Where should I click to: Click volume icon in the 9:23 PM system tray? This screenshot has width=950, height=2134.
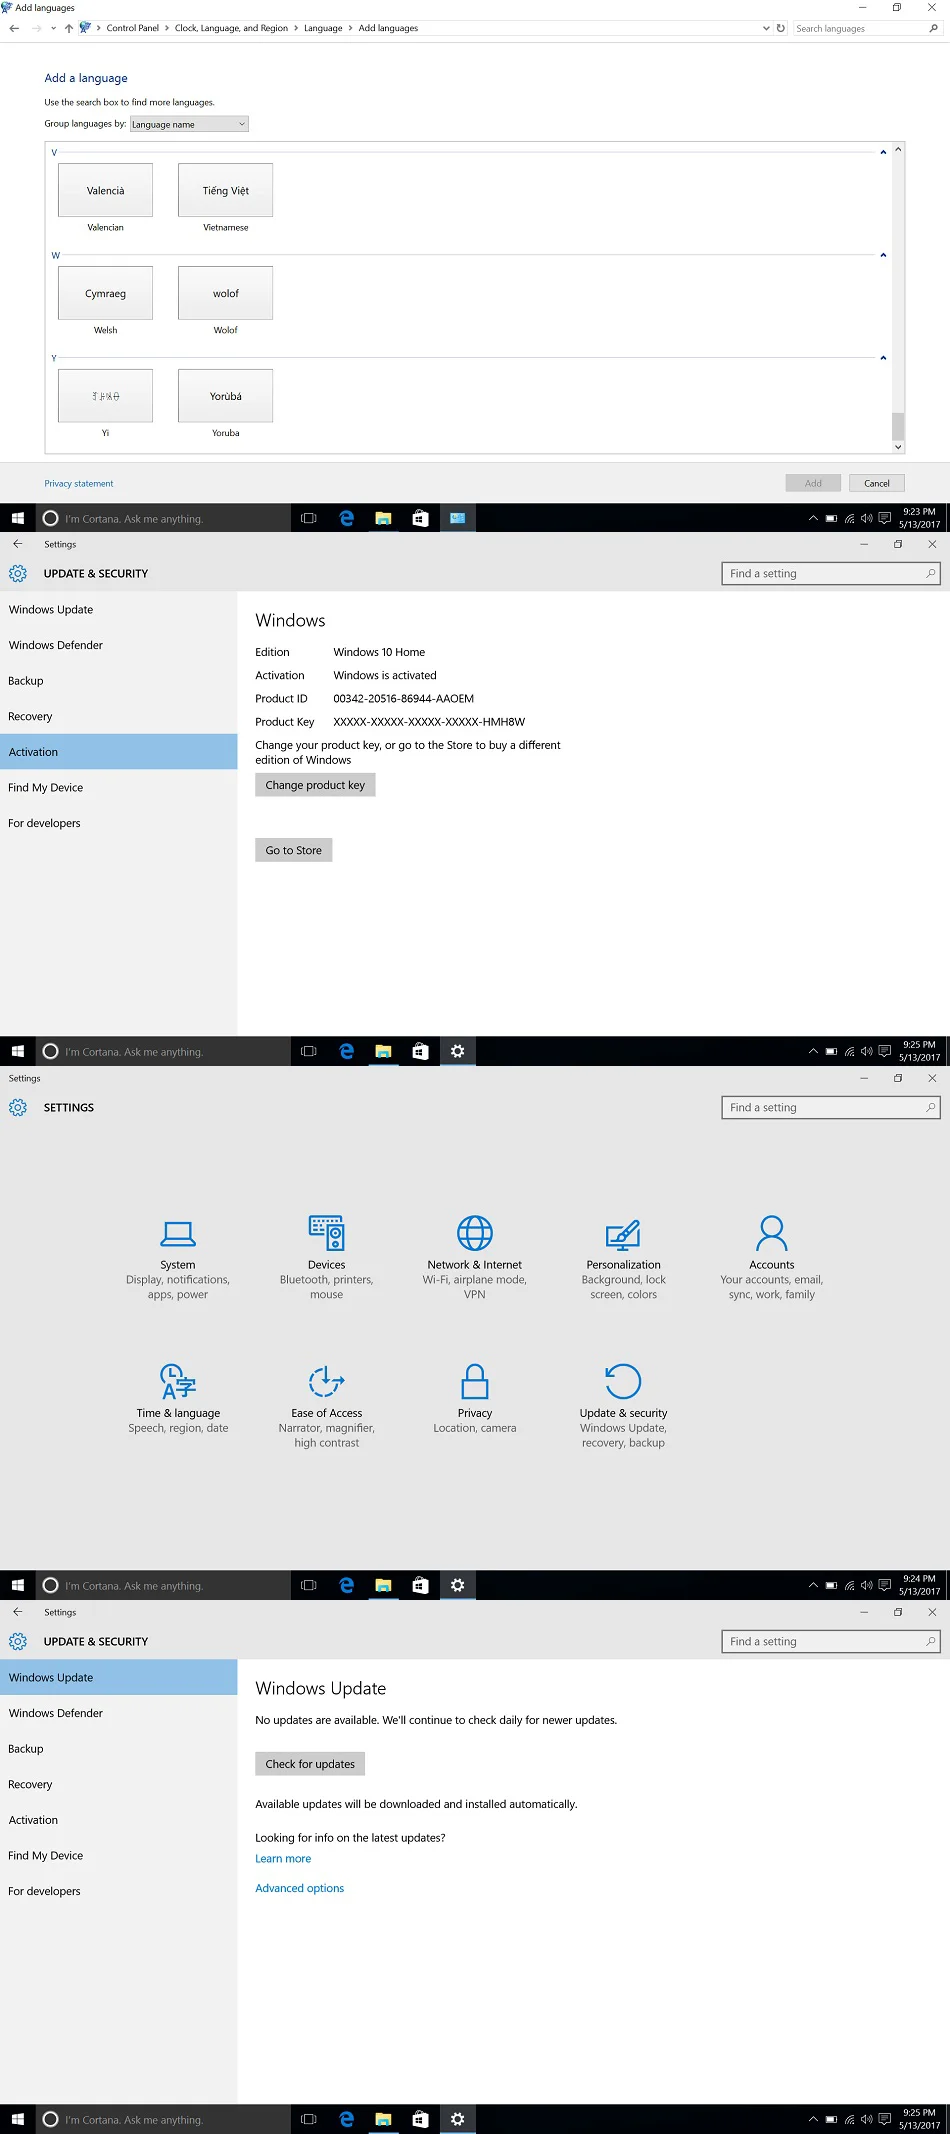tap(867, 518)
